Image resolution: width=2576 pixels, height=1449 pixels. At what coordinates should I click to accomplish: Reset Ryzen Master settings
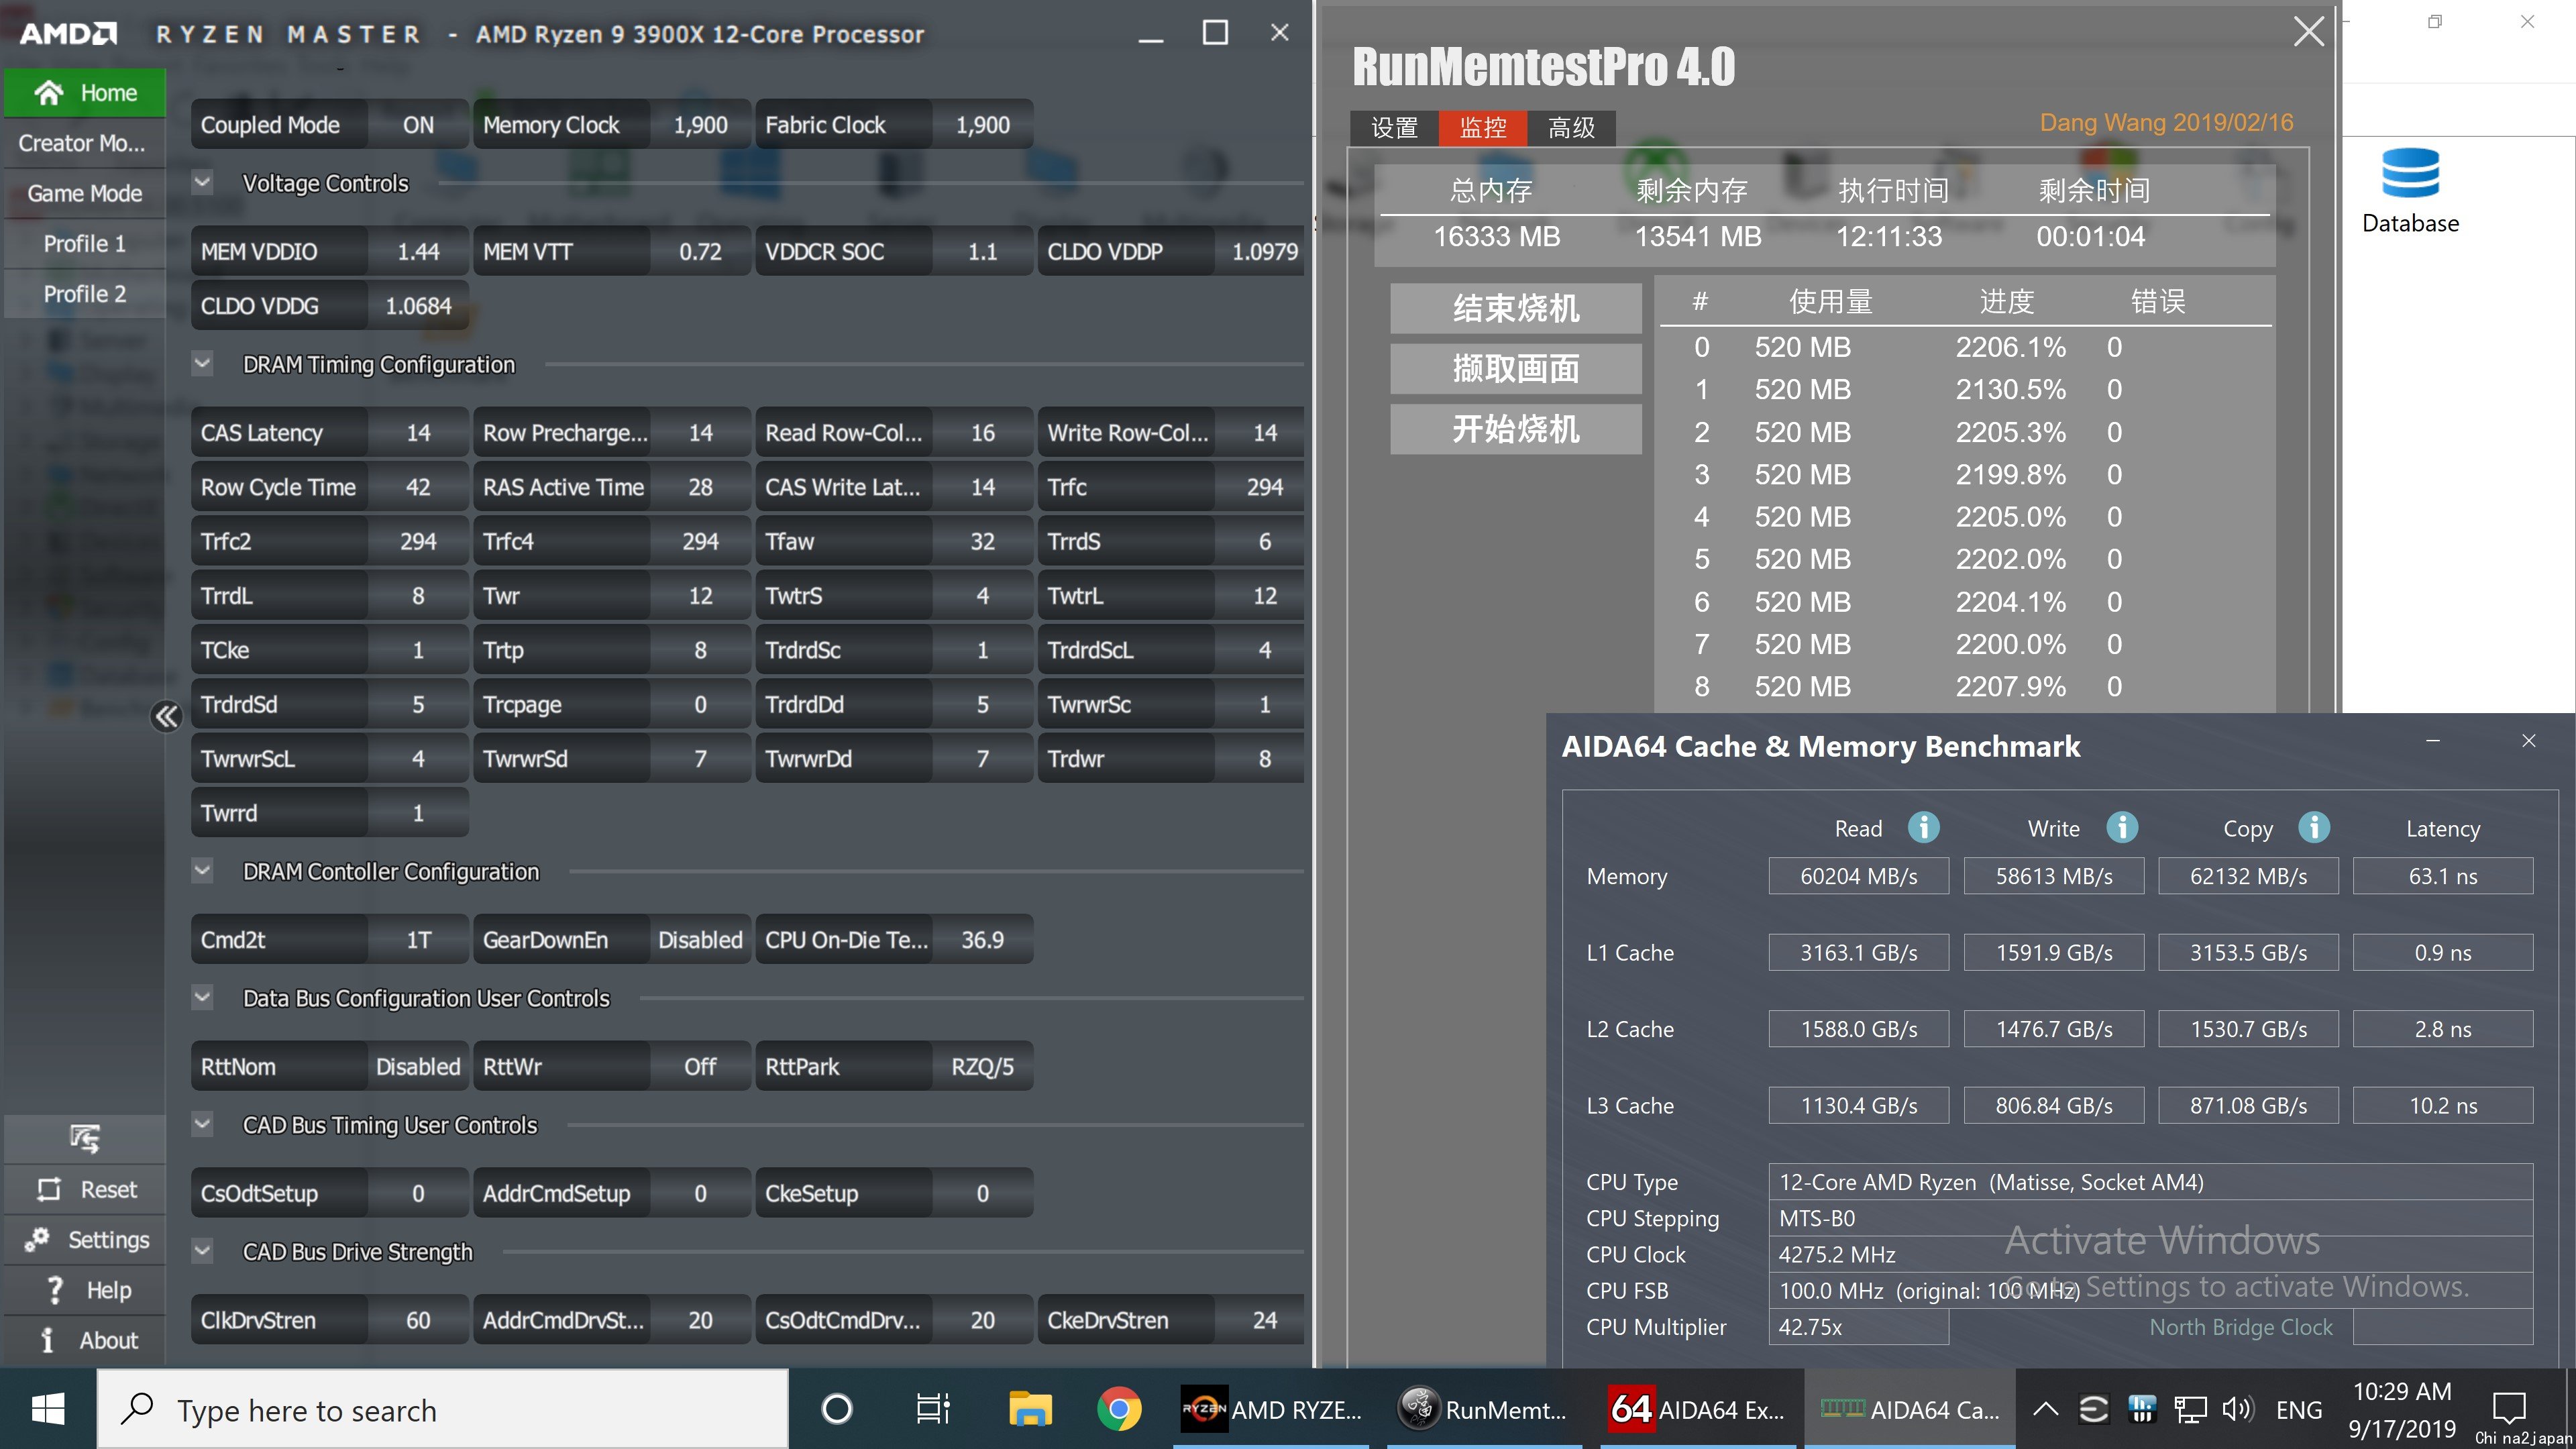click(x=85, y=1189)
